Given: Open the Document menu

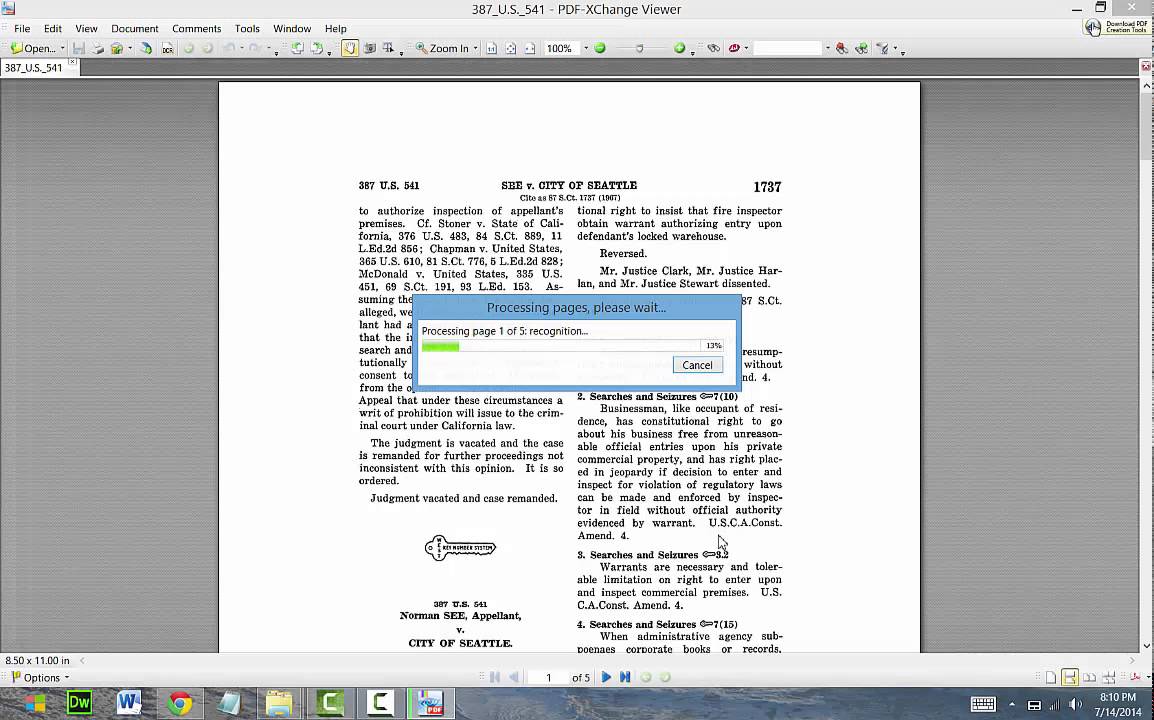Looking at the screenshot, I should click(x=135, y=28).
